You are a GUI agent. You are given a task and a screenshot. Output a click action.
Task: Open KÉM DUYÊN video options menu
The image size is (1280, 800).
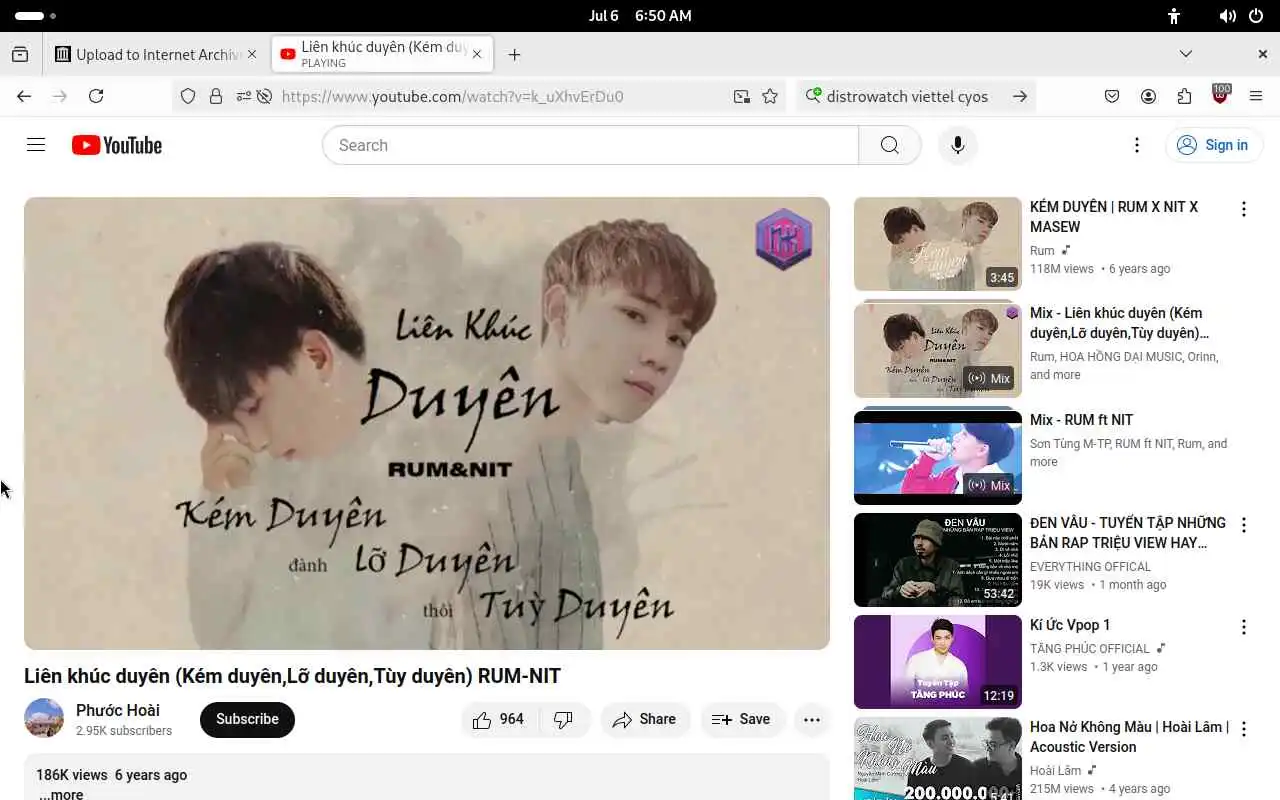coord(1244,209)
